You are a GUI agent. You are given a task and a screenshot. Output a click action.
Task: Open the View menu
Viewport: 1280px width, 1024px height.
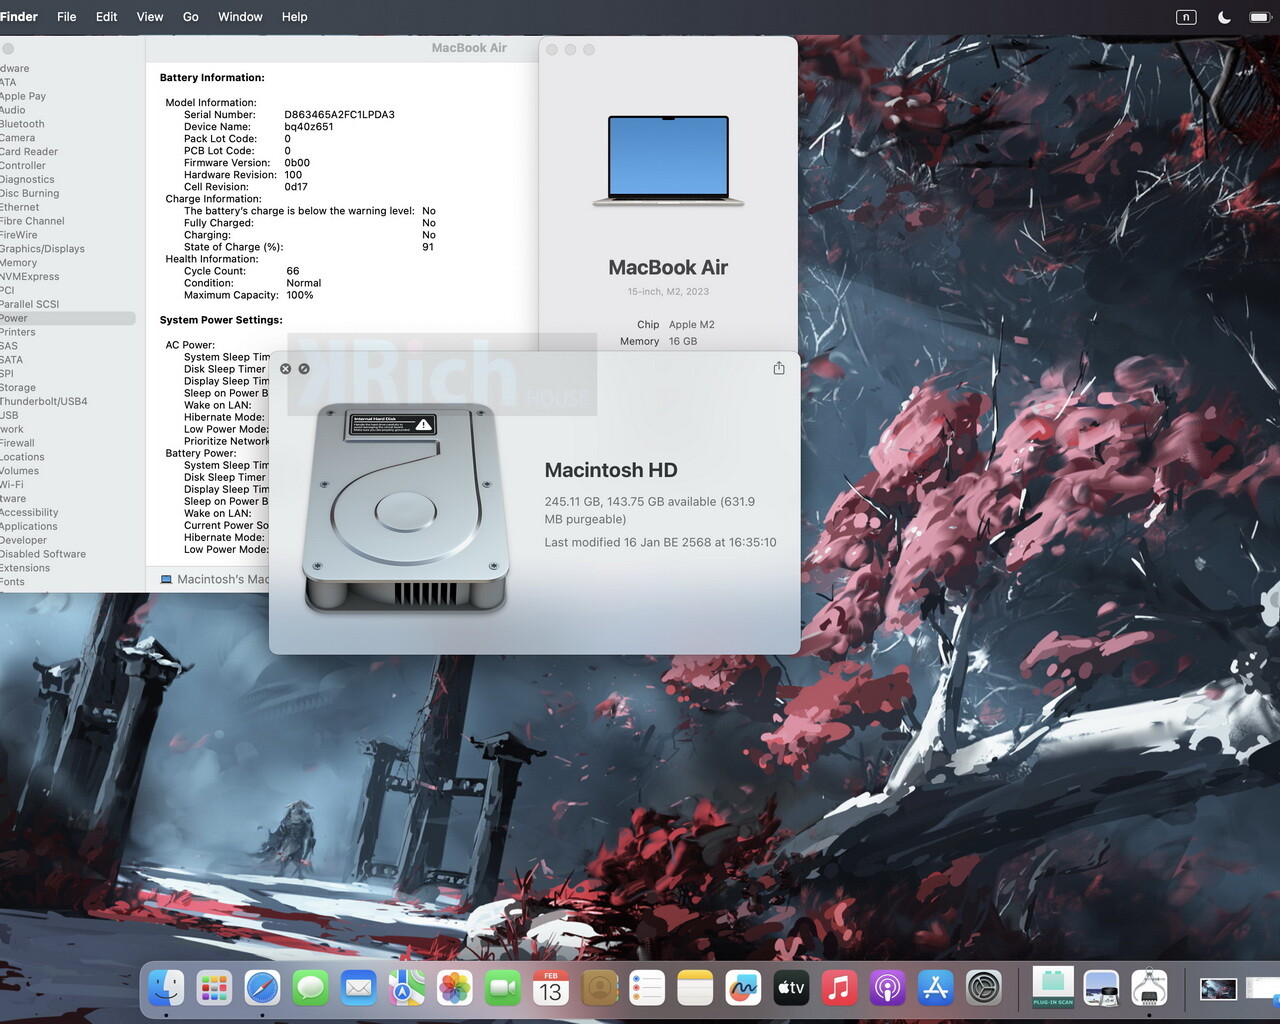150,17
